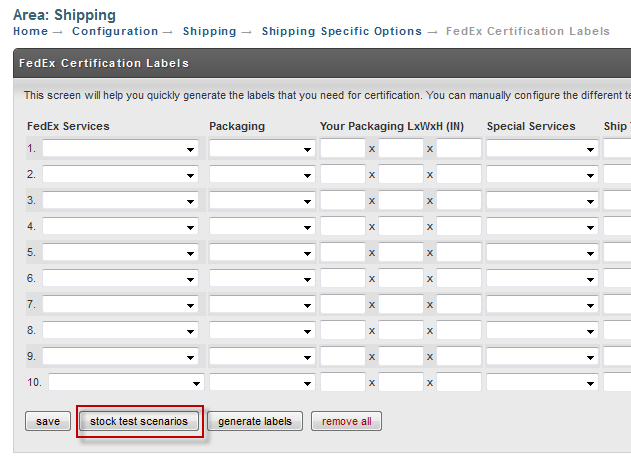Open Special Services dropdown in row 9
The width and height of the screenshot is (631, 463).
pyautogui.click(x=542, y=356)
